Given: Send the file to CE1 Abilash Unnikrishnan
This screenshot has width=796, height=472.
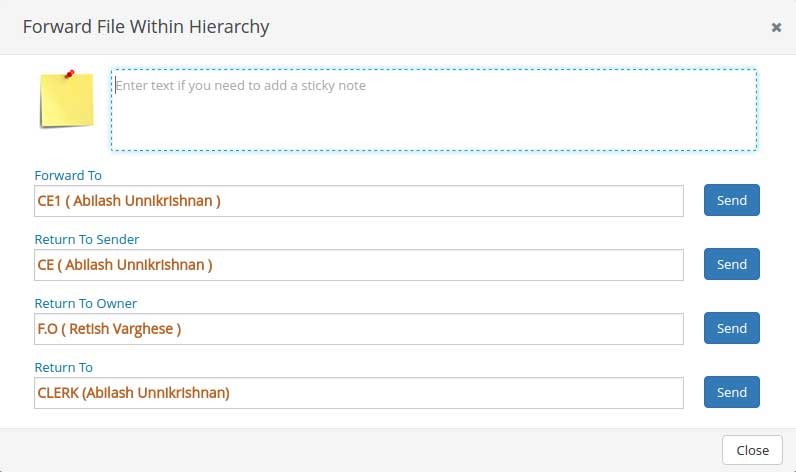Looking at the screenshot, I should click(x=731, y=200).
